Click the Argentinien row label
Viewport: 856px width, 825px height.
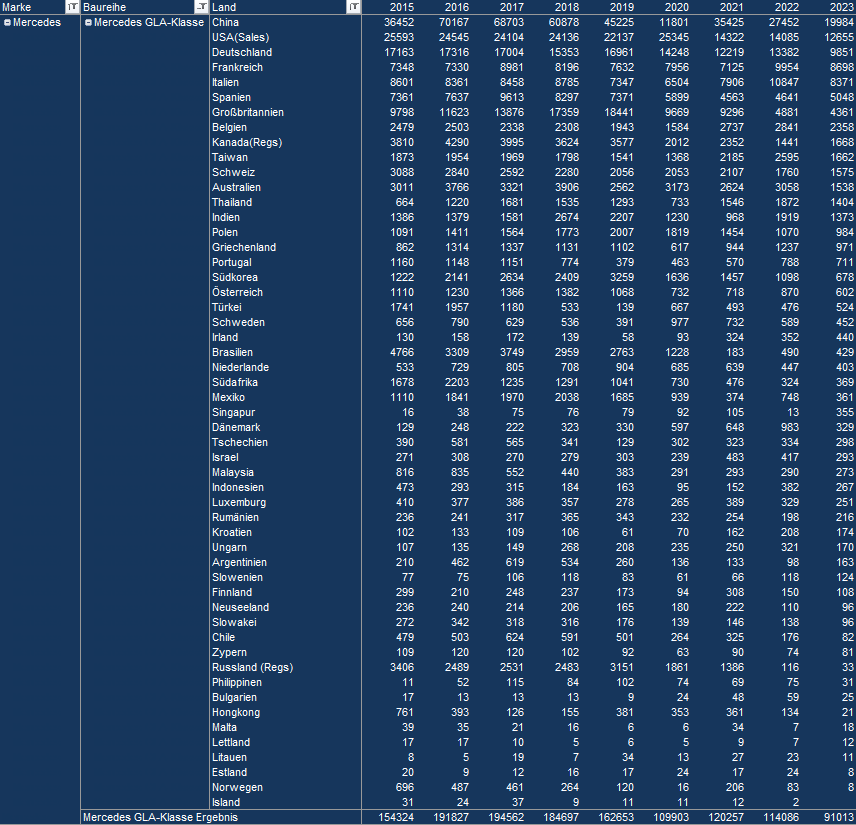pos(240,563)
